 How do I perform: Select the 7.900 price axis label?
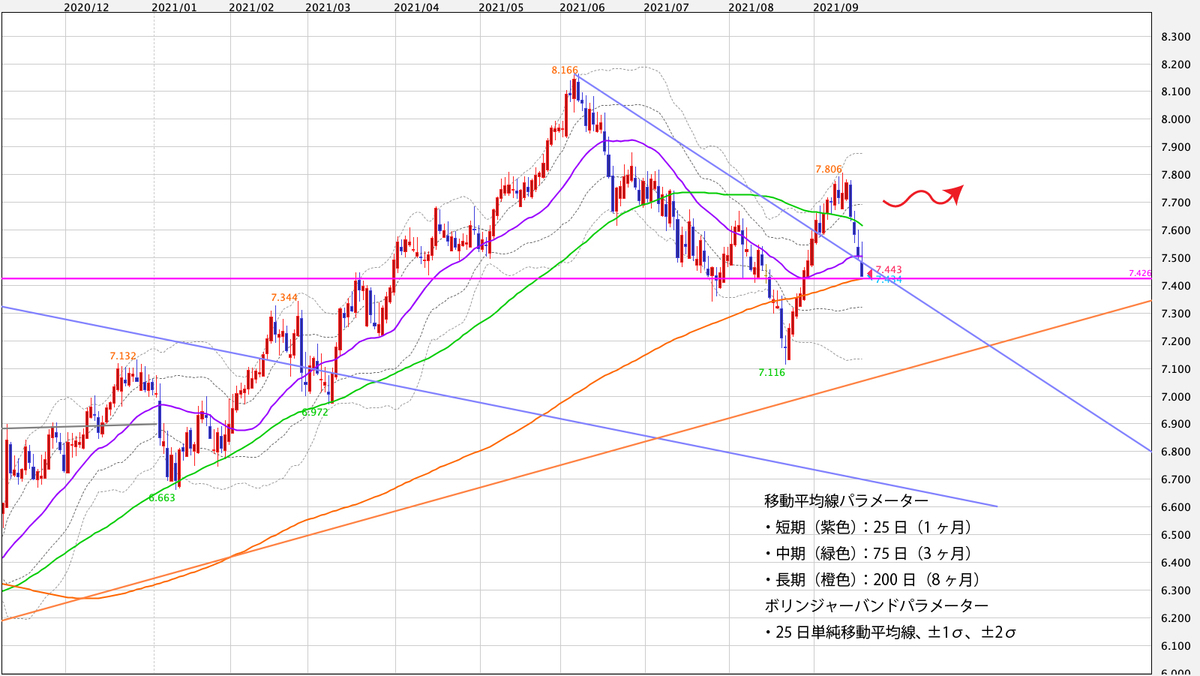point(1174,148)
